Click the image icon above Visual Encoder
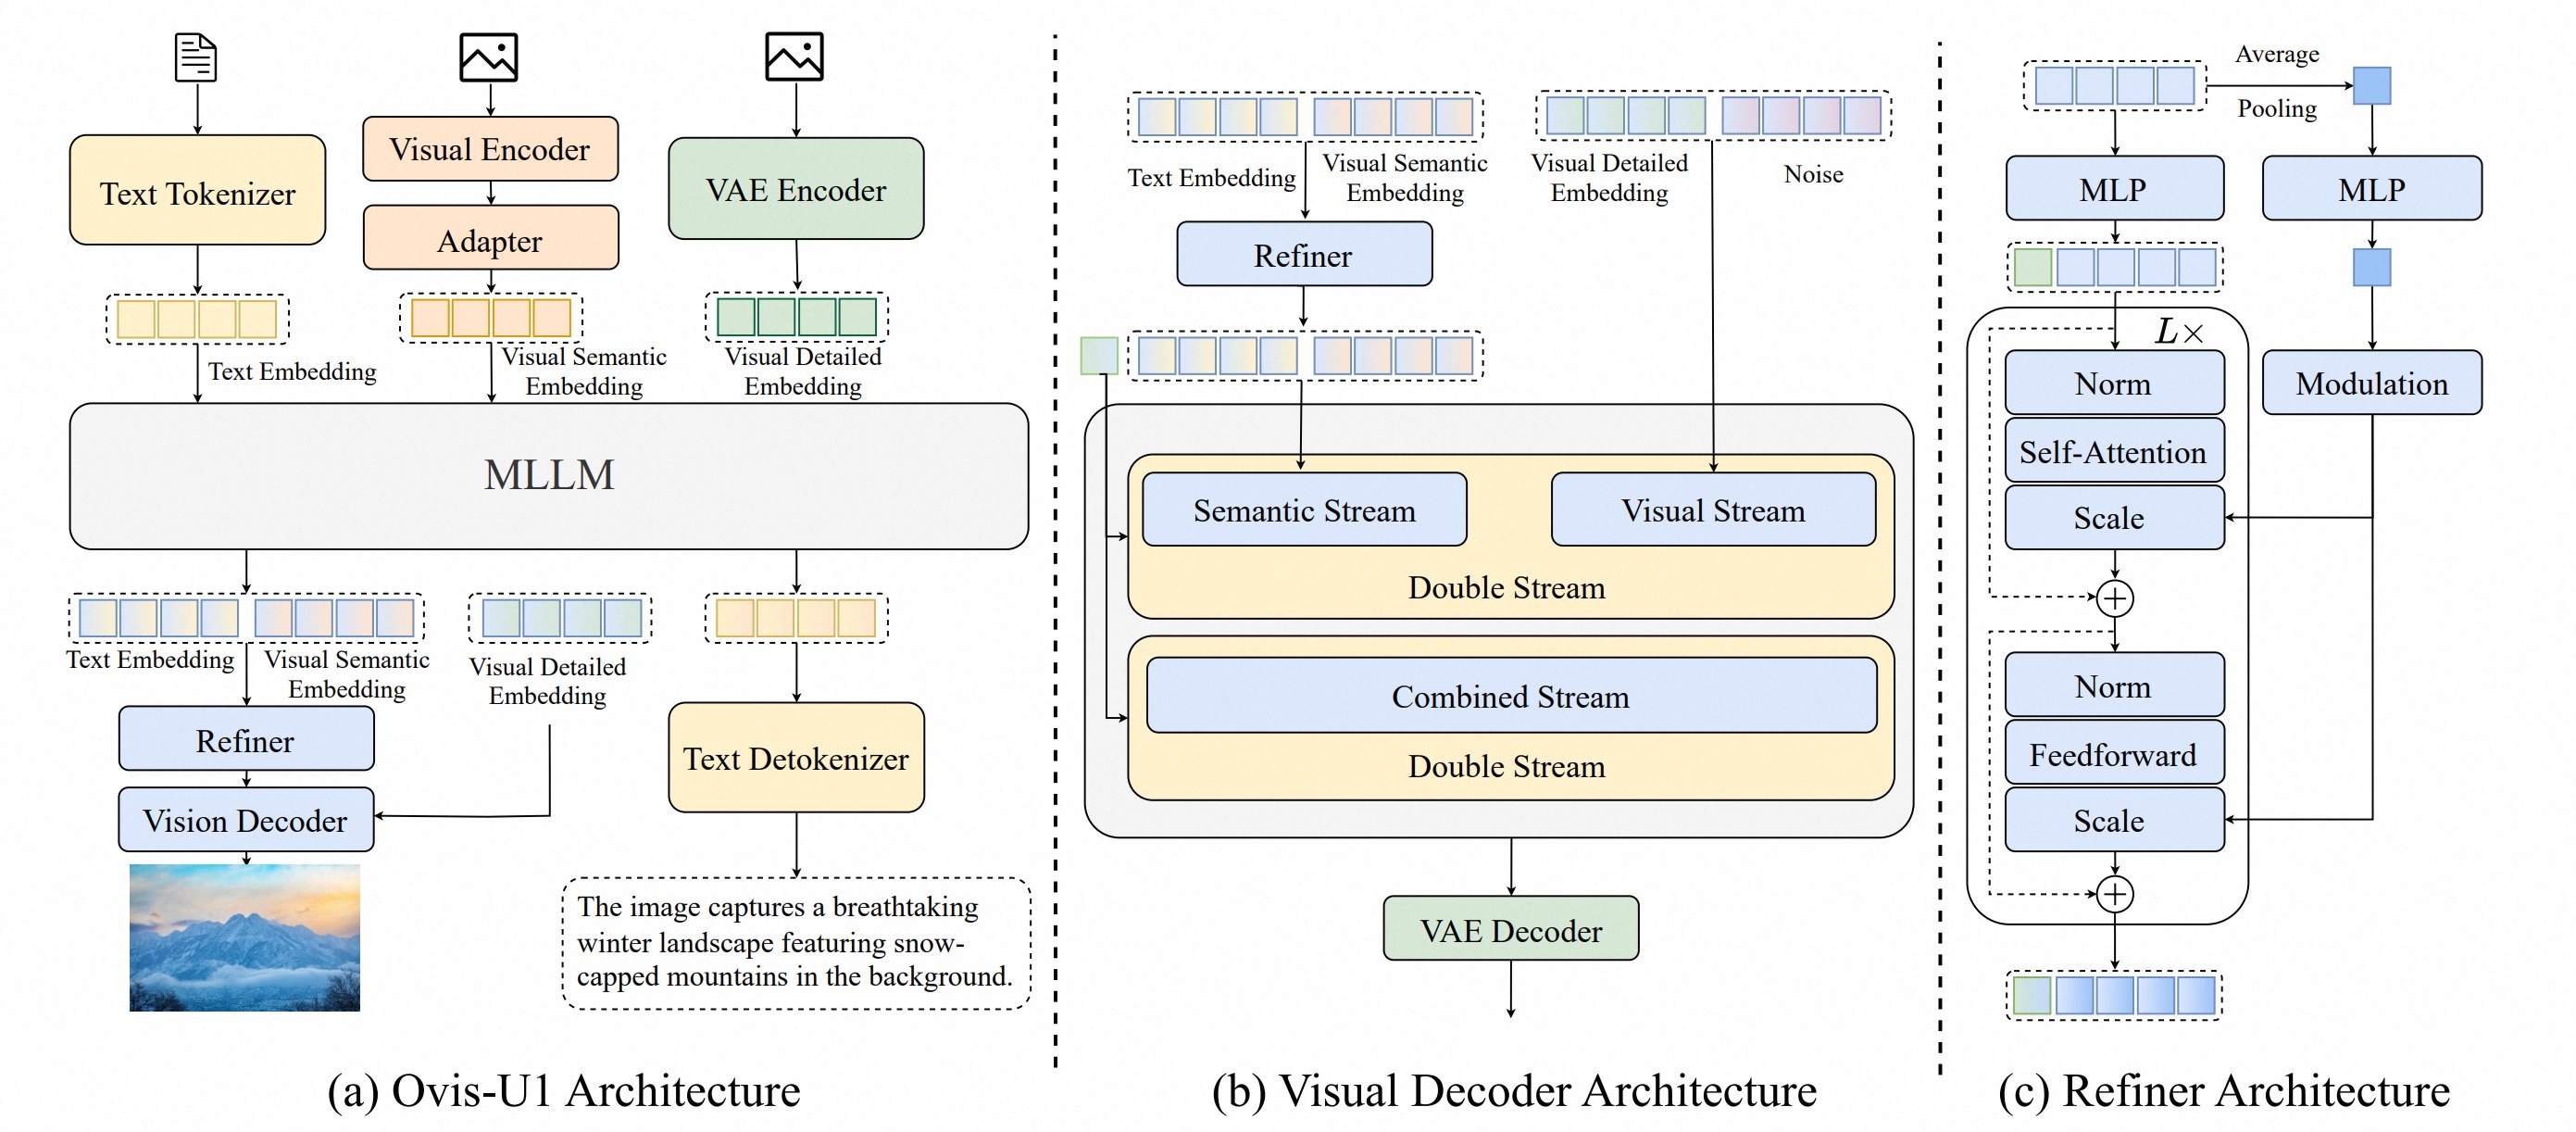The width and height of the screenshot is (2576, 1132). point(488,57)
